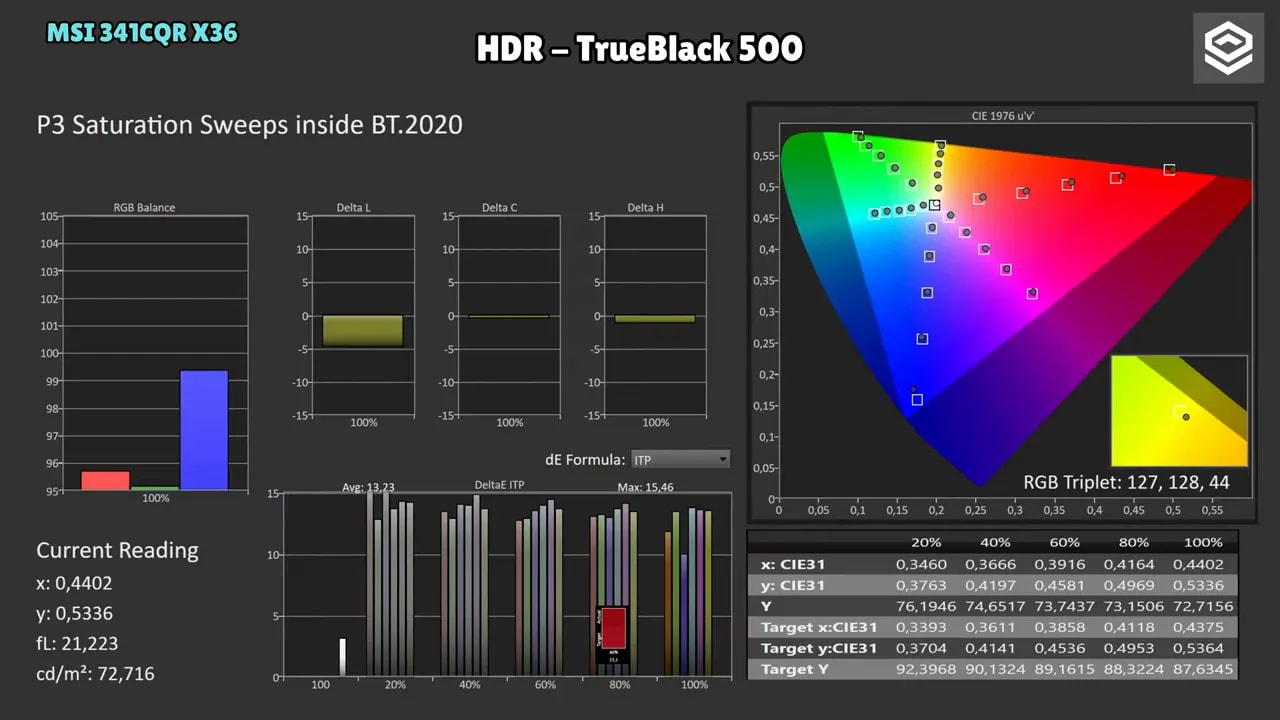Click the 'Max: 15,46' label

pos(645,488)
